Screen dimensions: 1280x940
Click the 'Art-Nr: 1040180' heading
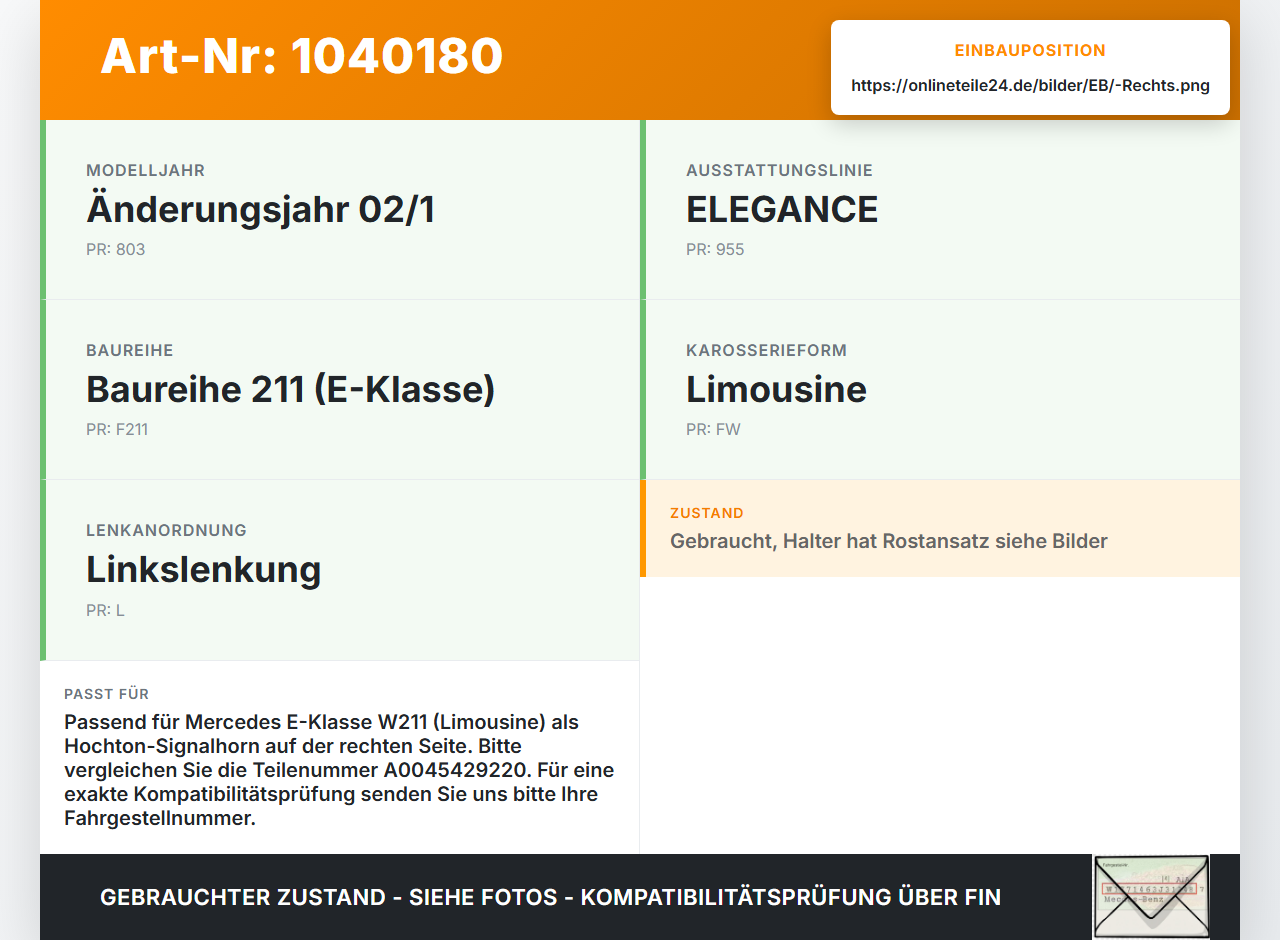pos(301,56)
